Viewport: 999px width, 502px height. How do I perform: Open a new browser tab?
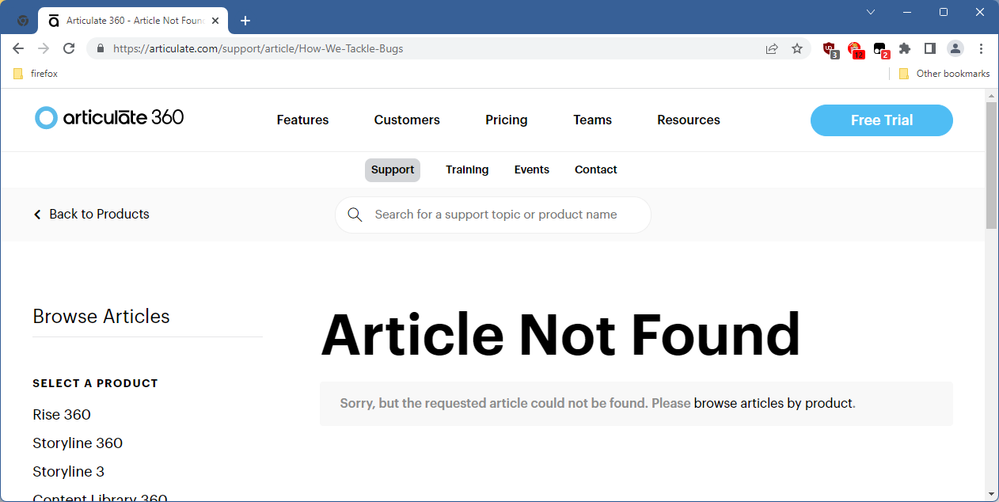tap(246, 20)
